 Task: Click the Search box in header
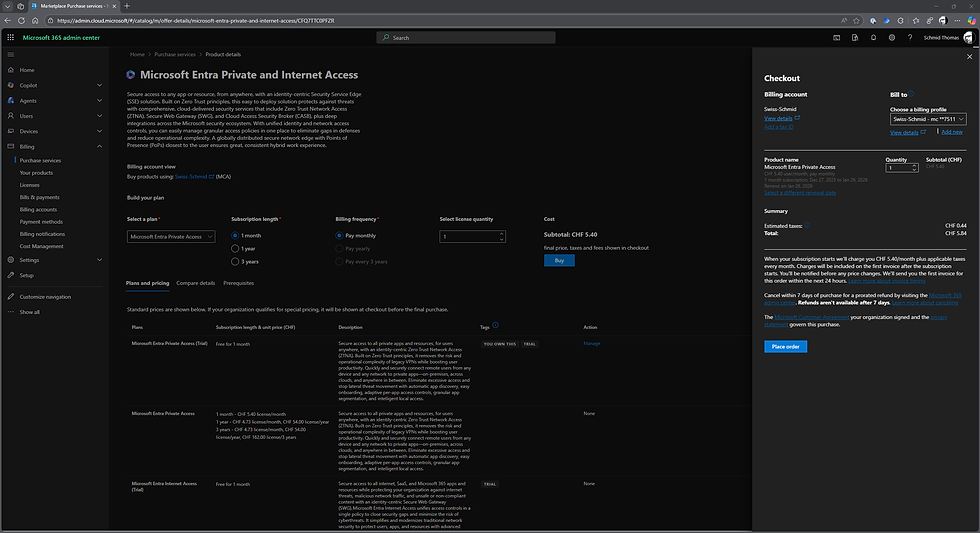click(x=466, y=37)
